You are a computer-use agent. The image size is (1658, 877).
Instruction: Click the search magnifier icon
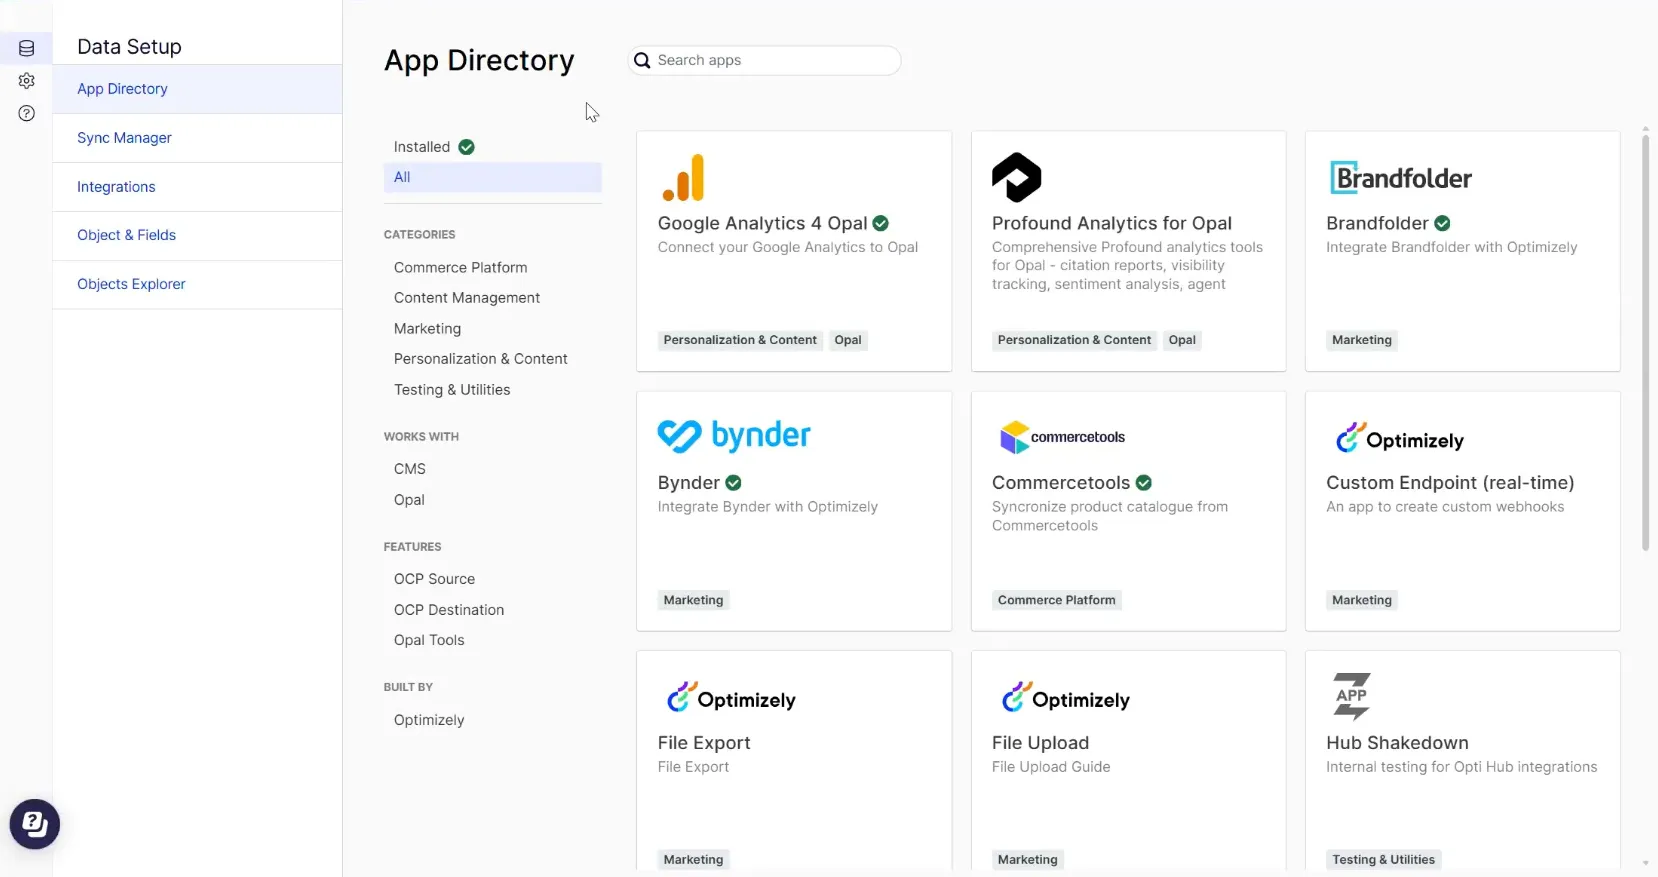(x=642, y=60)
